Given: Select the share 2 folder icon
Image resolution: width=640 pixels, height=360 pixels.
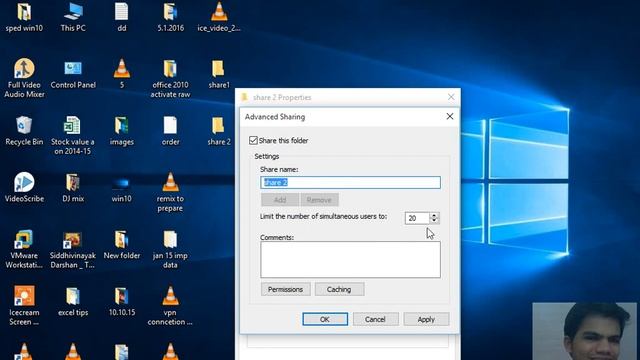Looking at the screenshot, I should [219, 131].
